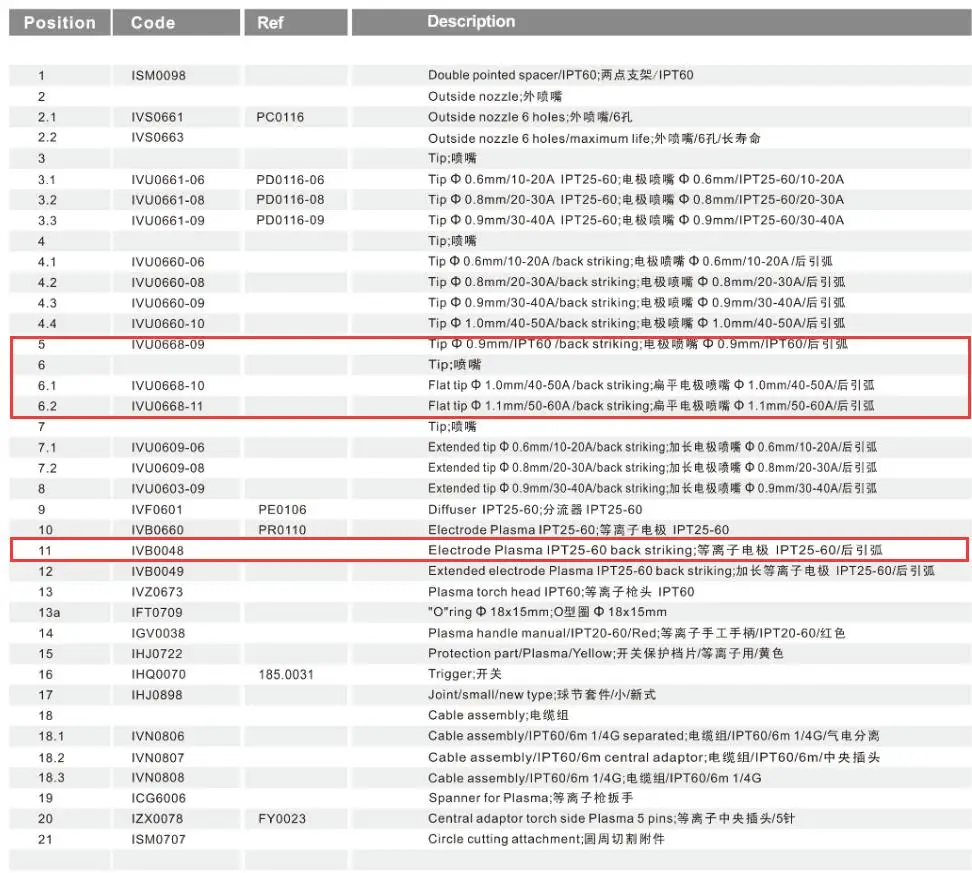972x873 pixels.
Task: Click Plasma torch head IPT60 description
Action: (561, 592)
